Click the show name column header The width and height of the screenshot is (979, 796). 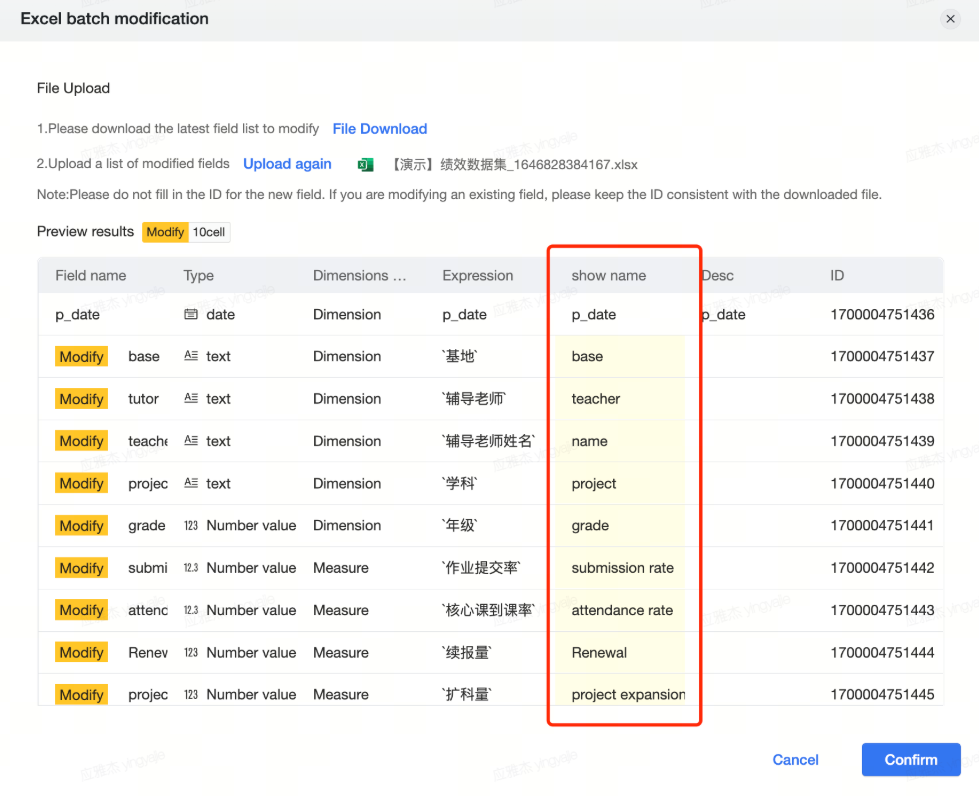click(609, 275)
